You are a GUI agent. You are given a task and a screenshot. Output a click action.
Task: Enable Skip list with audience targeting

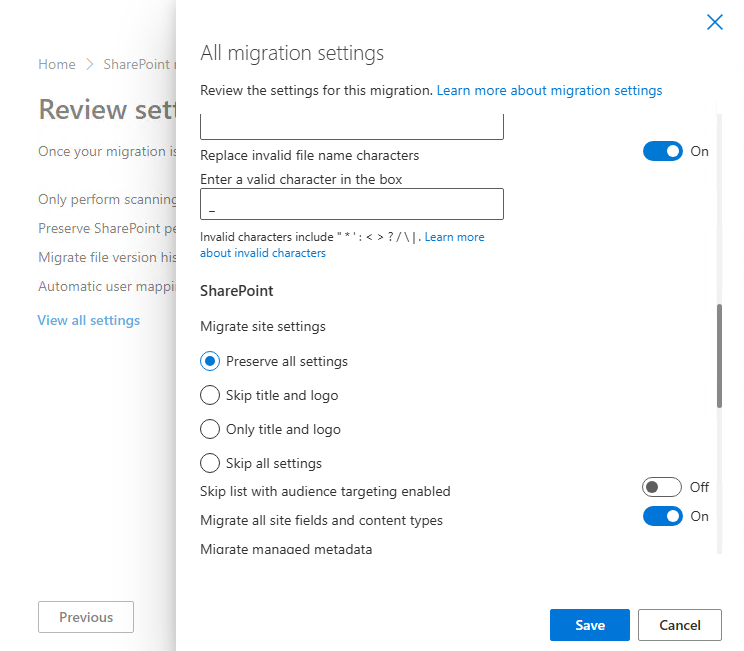[662, 487]
